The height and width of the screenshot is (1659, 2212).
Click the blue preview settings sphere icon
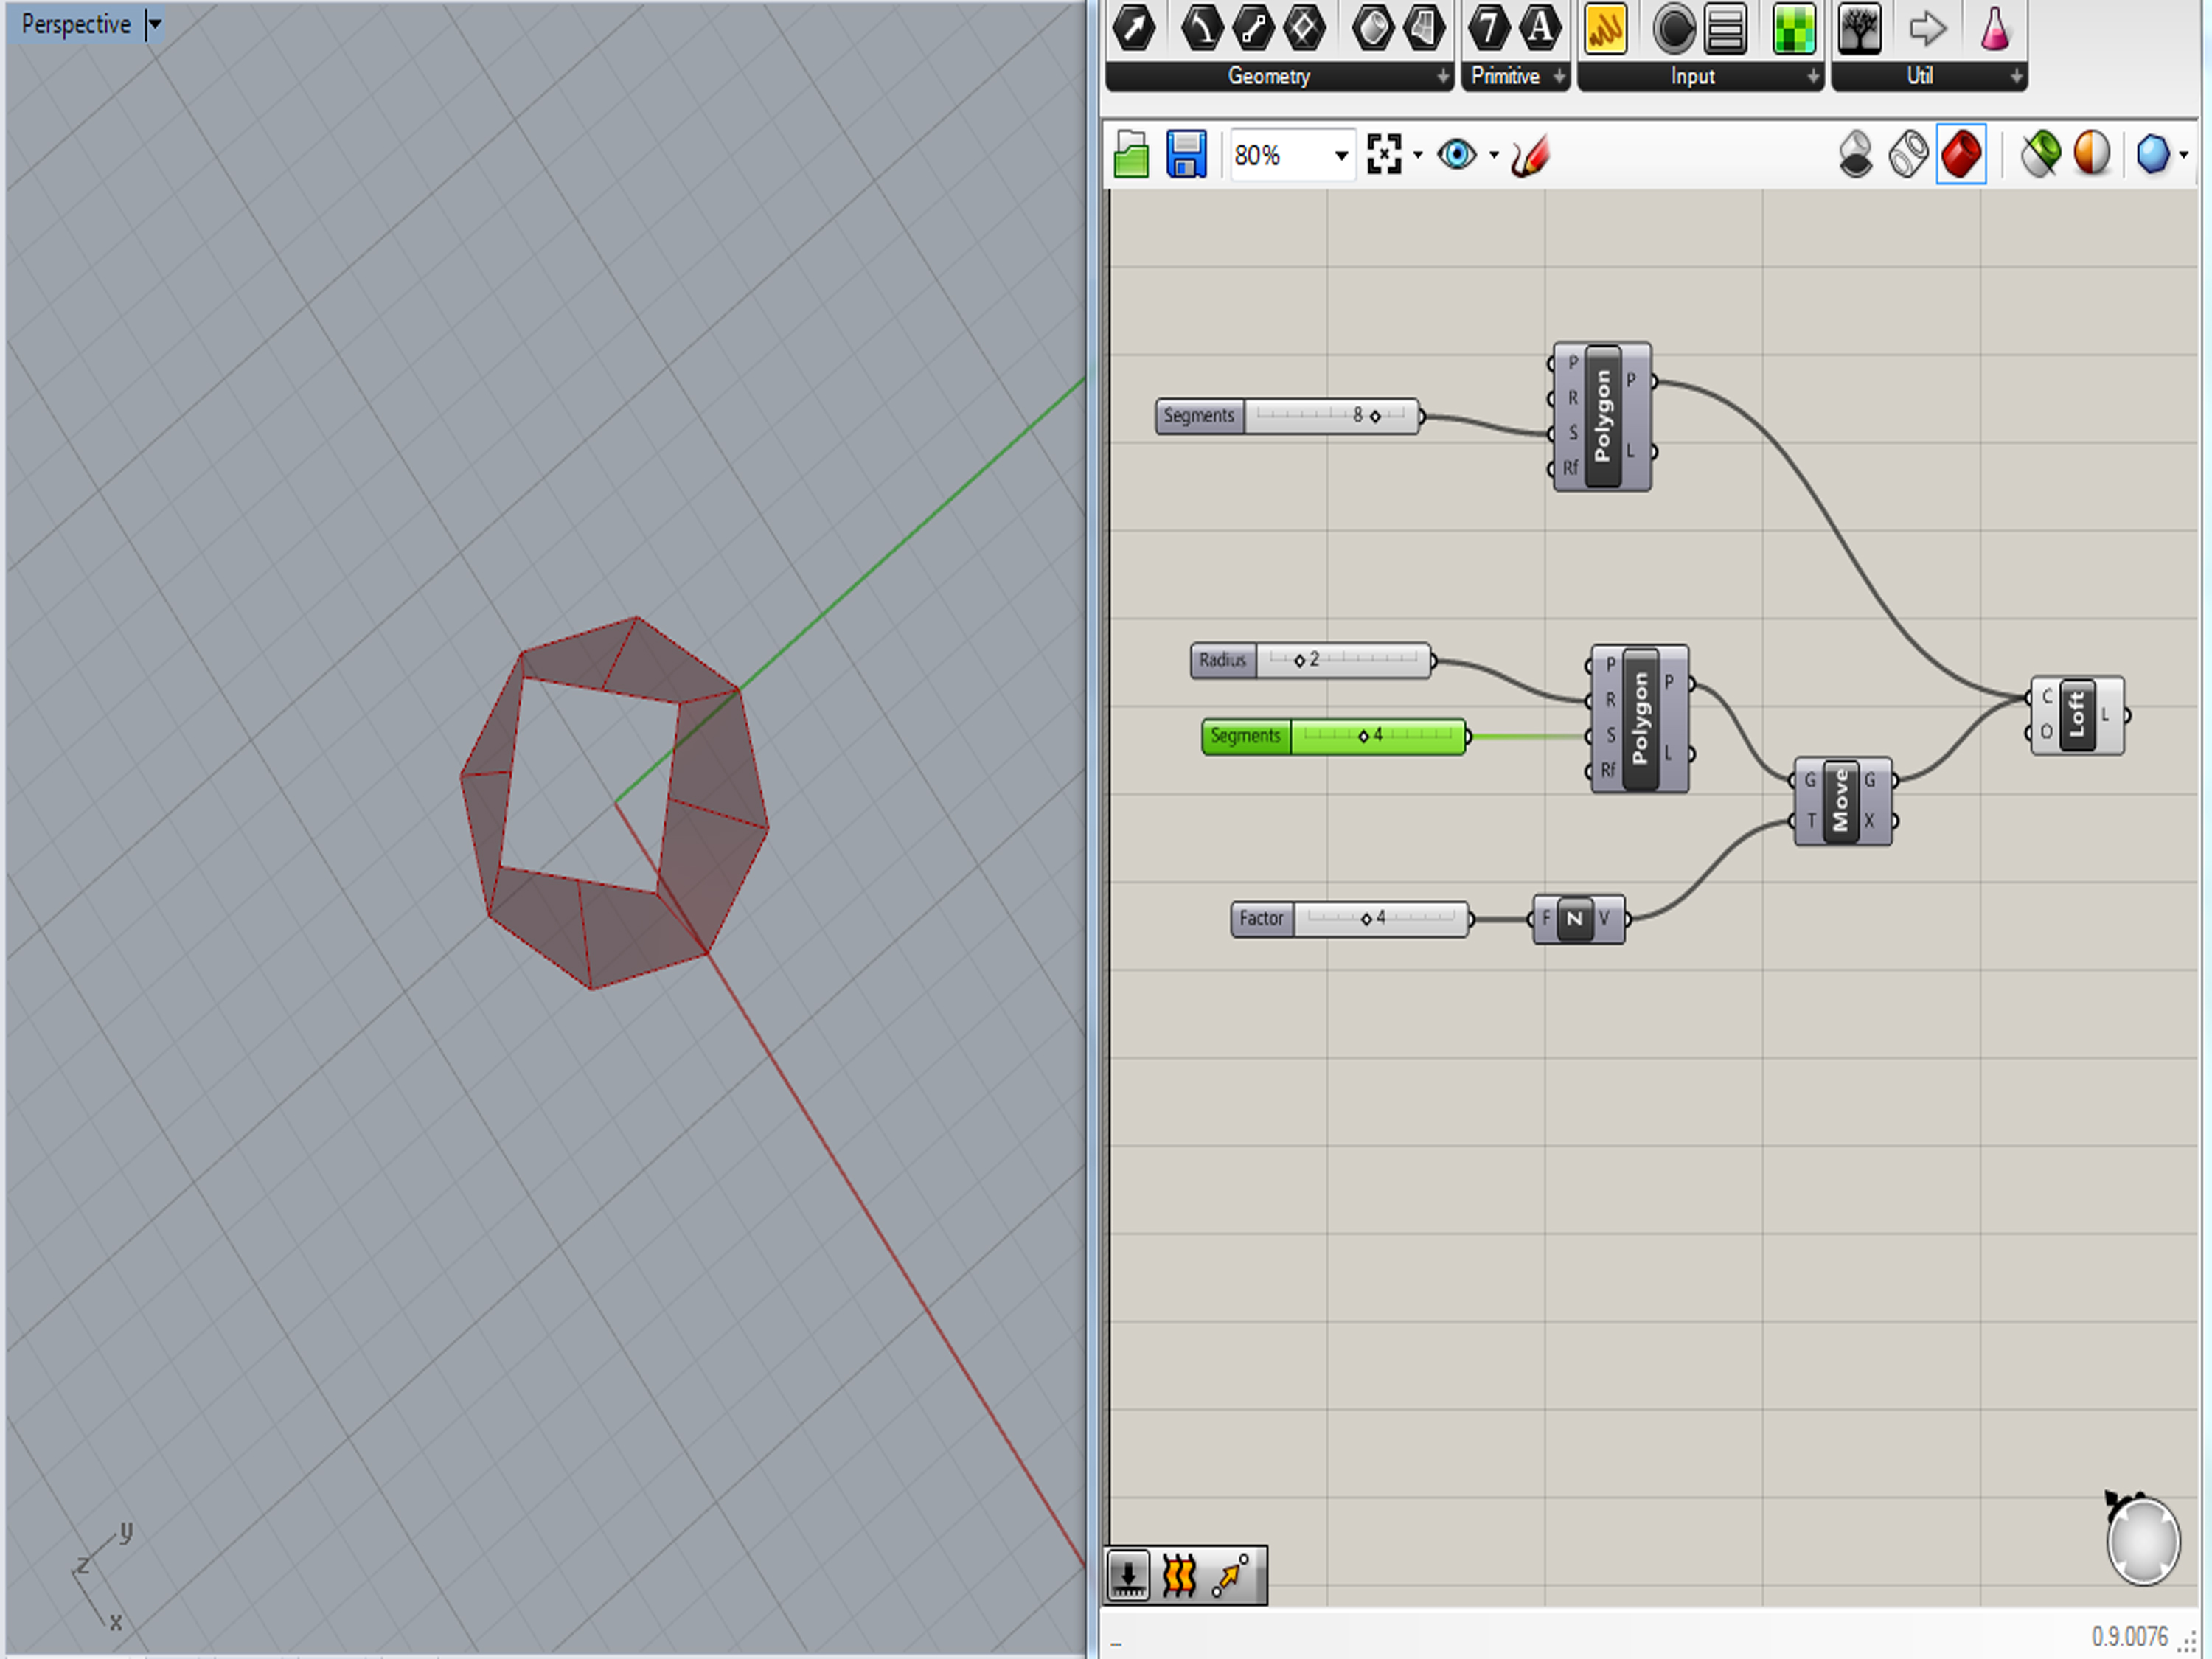(x=2152, y=155)
